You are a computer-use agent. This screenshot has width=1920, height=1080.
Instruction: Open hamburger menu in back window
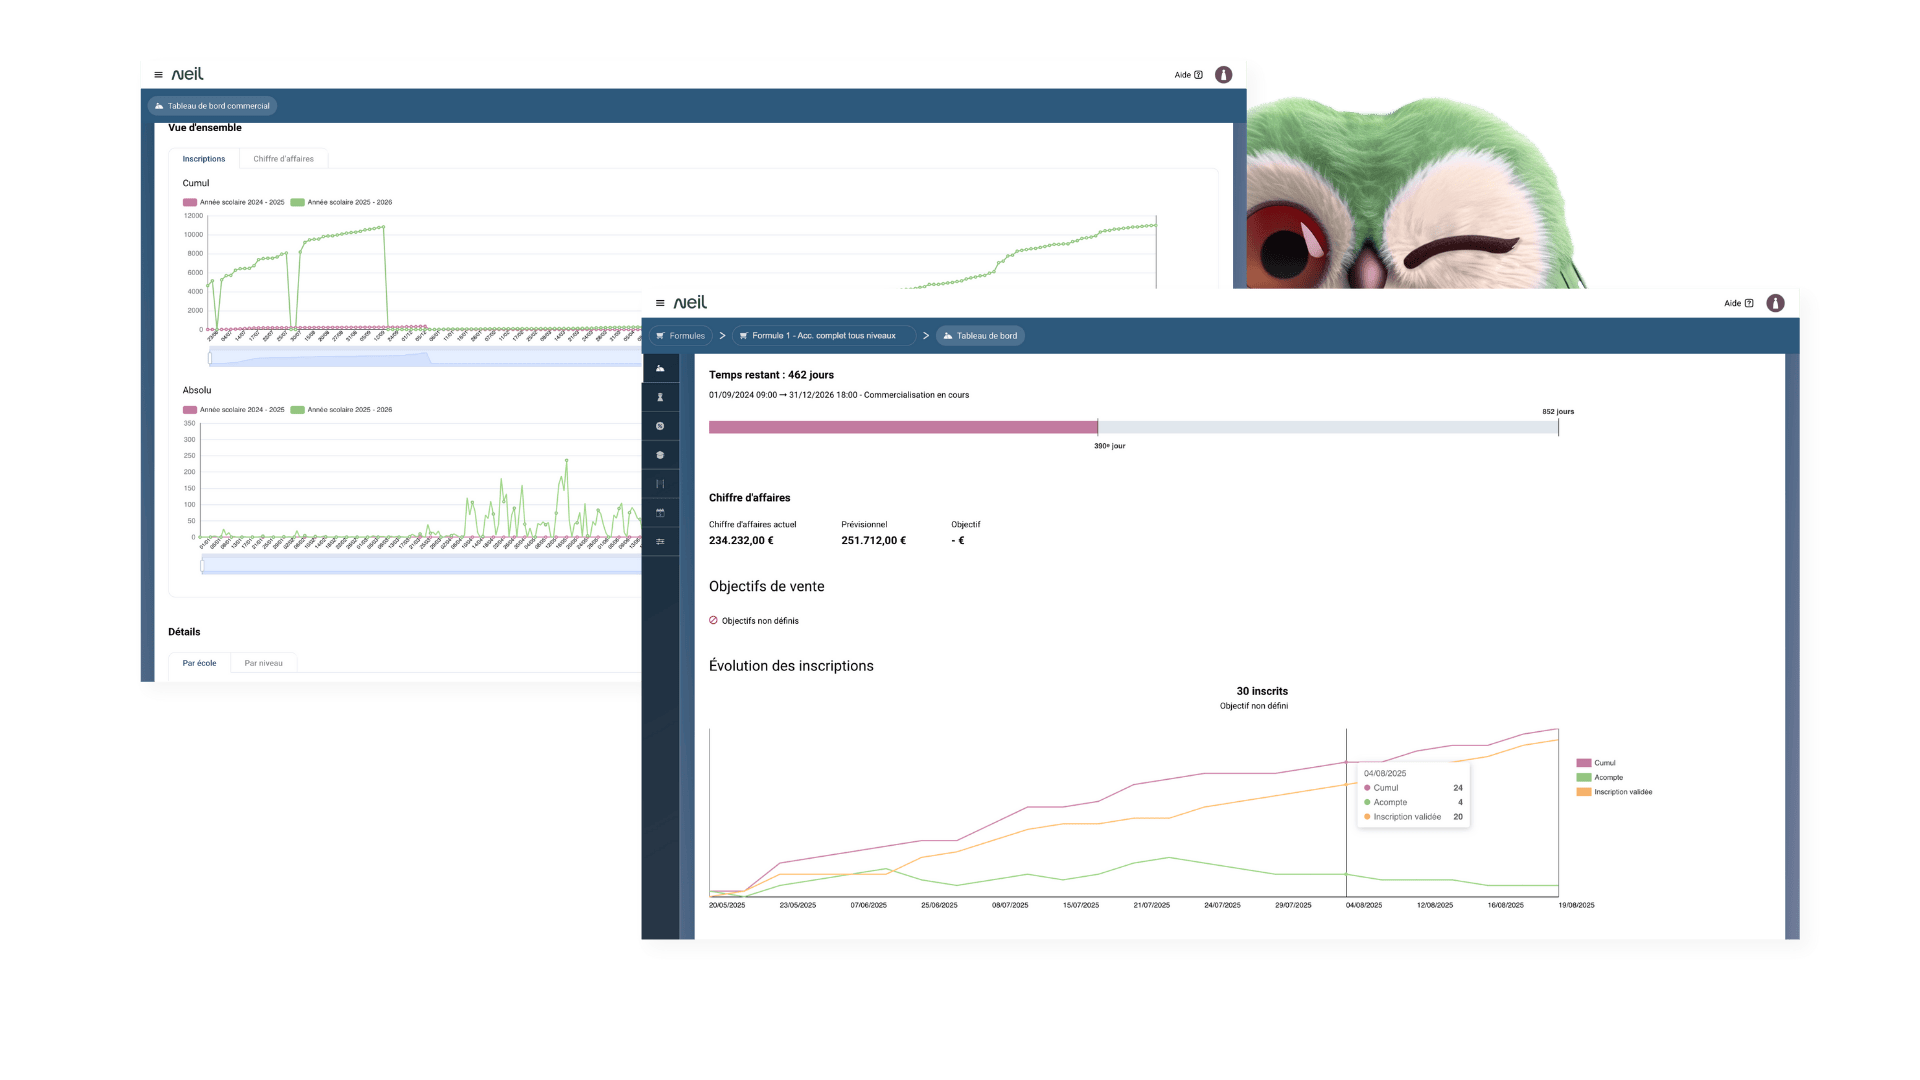click(158, 75)
